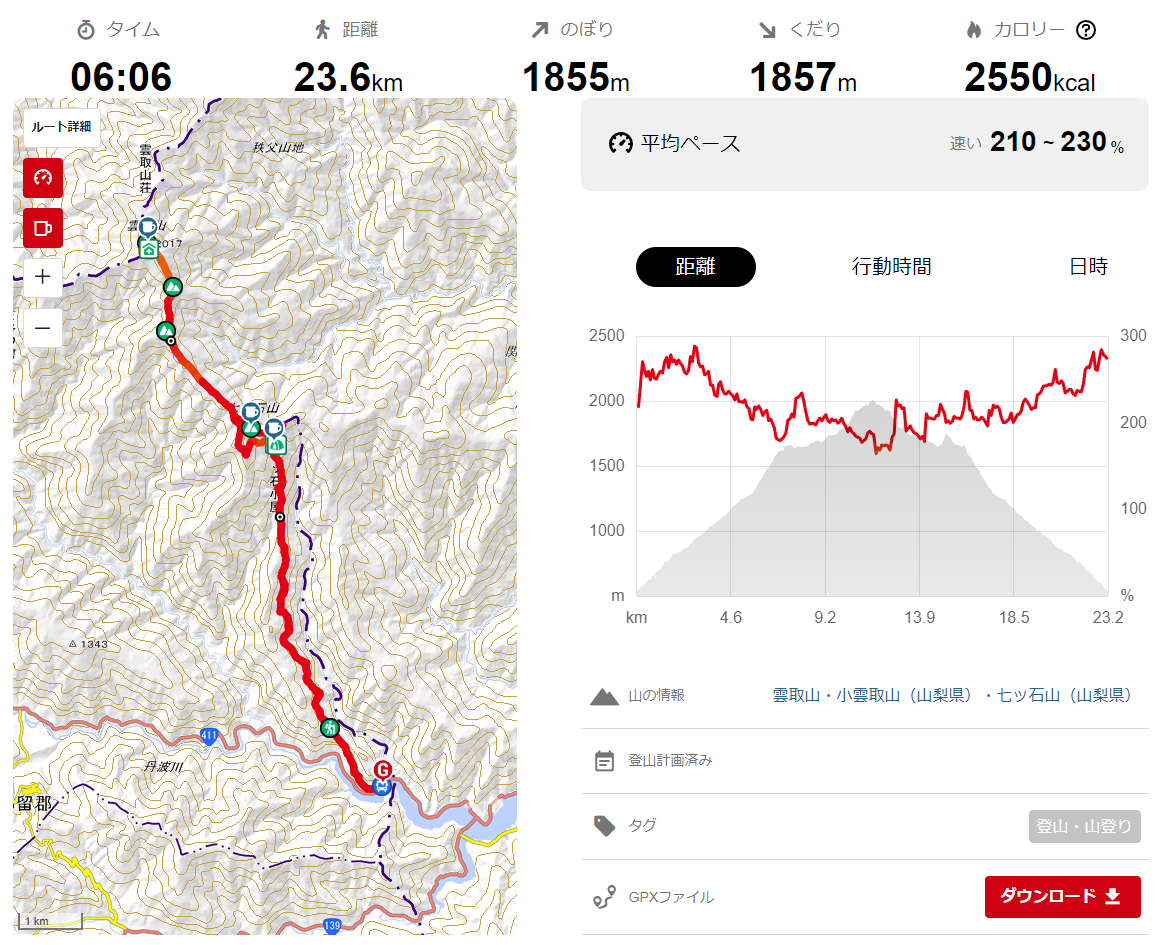Zoom out the map with minus button

[43, 328]
